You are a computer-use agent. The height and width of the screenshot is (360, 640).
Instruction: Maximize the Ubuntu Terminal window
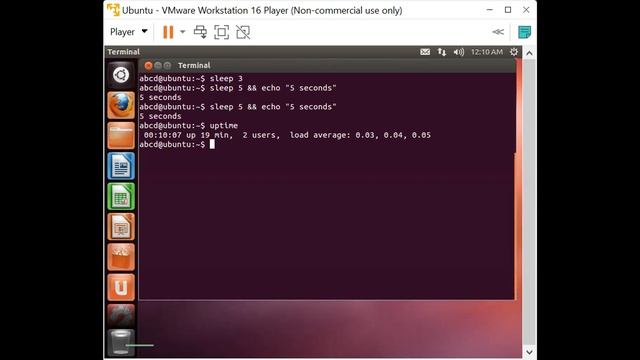click(167, 65)
